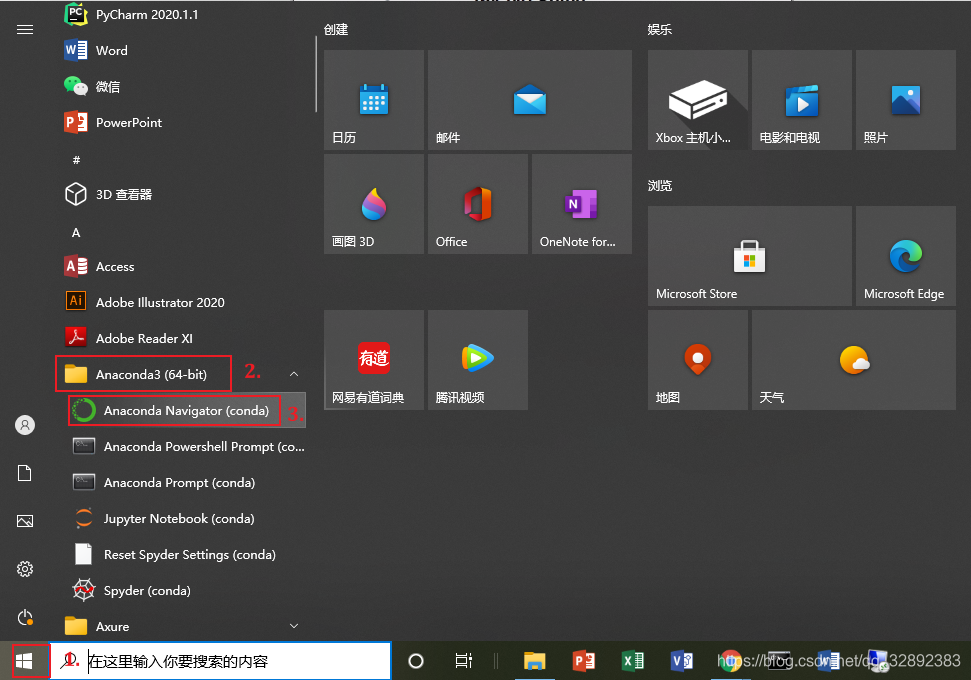The height and width of the screenshot is (680, 971).
Task: Open Visio on the taskbar
Action: 682,661
